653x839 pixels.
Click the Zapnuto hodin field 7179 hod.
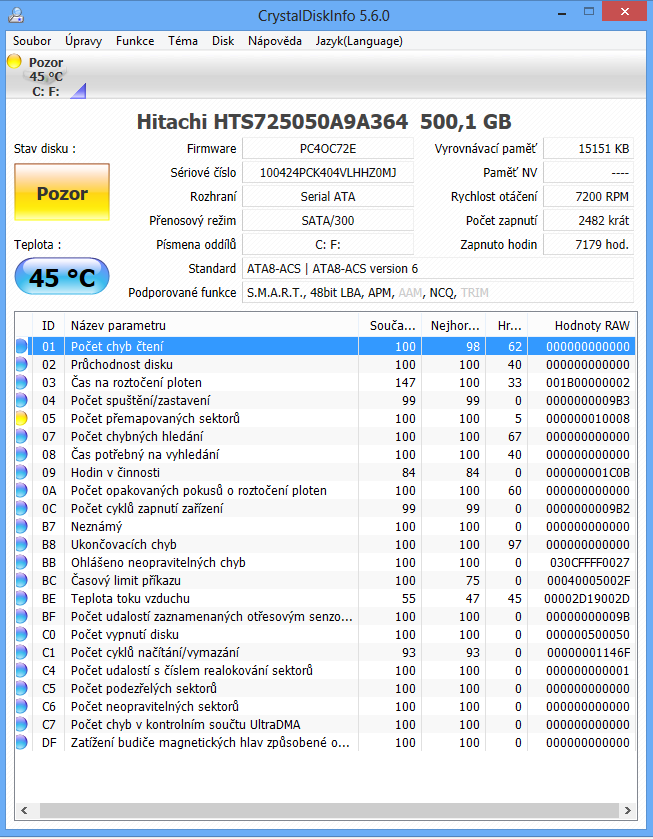point(588,245)
